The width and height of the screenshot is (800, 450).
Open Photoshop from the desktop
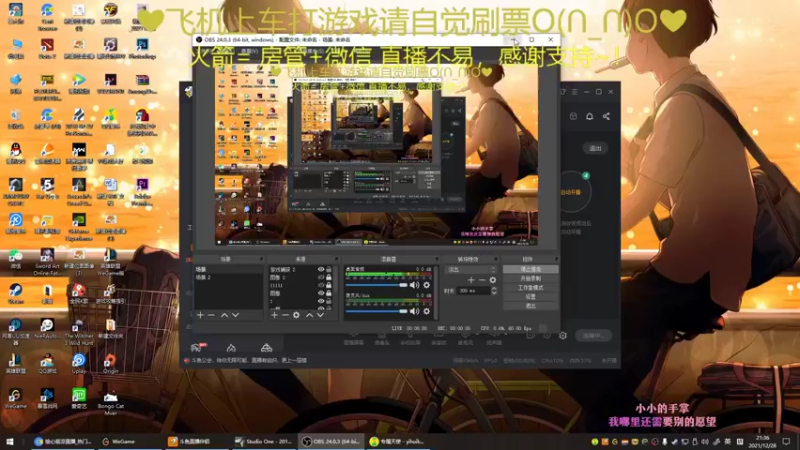click(142, 49)
